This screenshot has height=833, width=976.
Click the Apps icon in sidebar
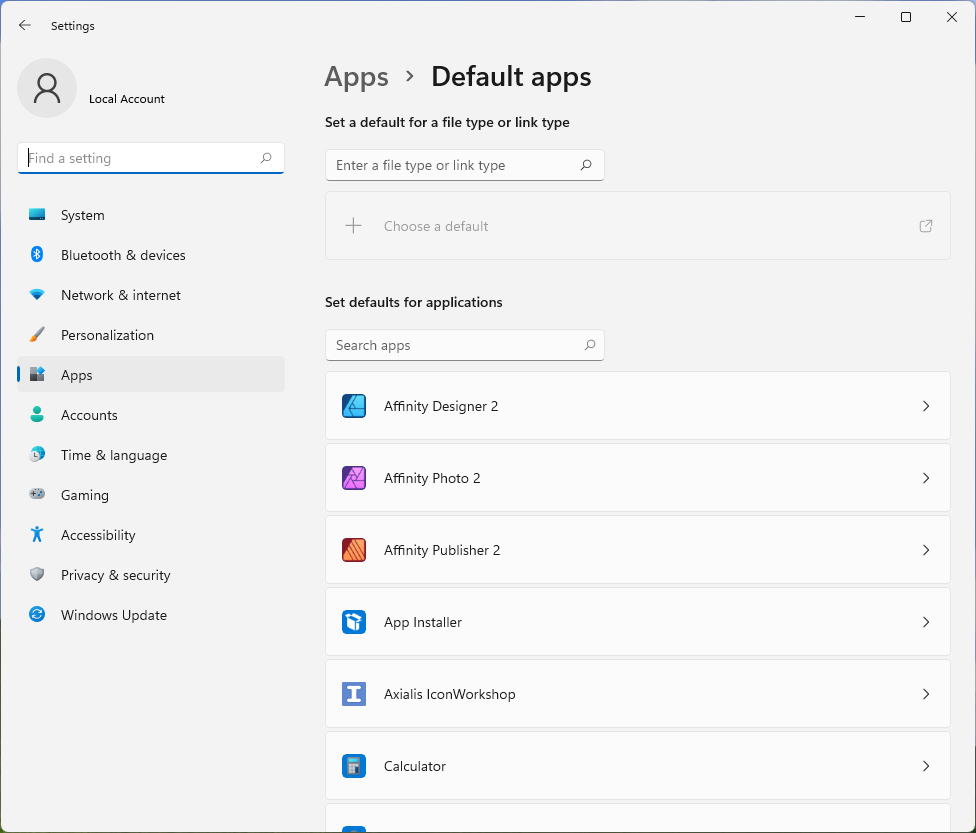click(37, 374)
